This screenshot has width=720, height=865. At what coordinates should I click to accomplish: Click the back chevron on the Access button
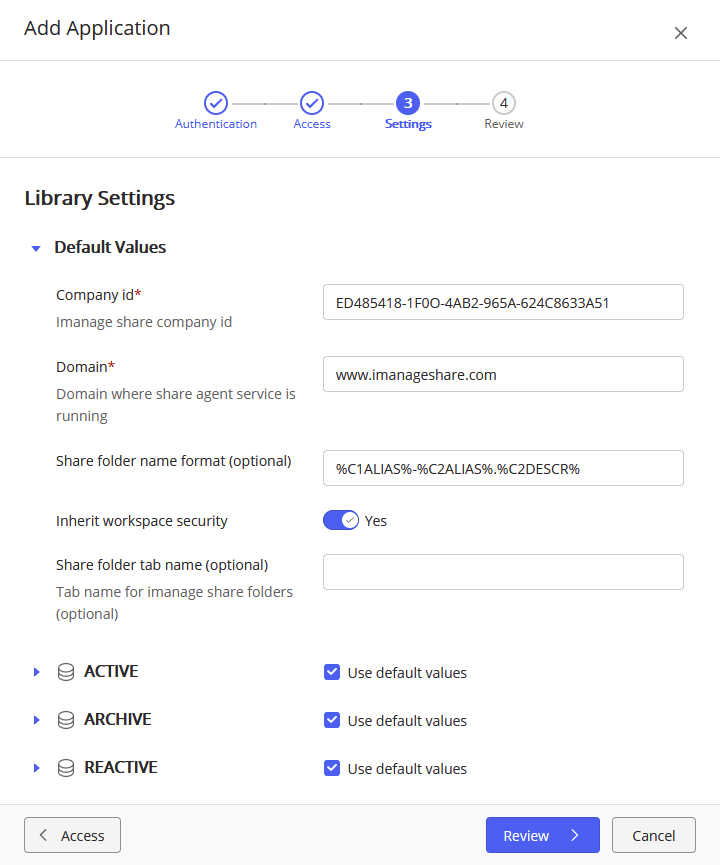tap(42, 835)
